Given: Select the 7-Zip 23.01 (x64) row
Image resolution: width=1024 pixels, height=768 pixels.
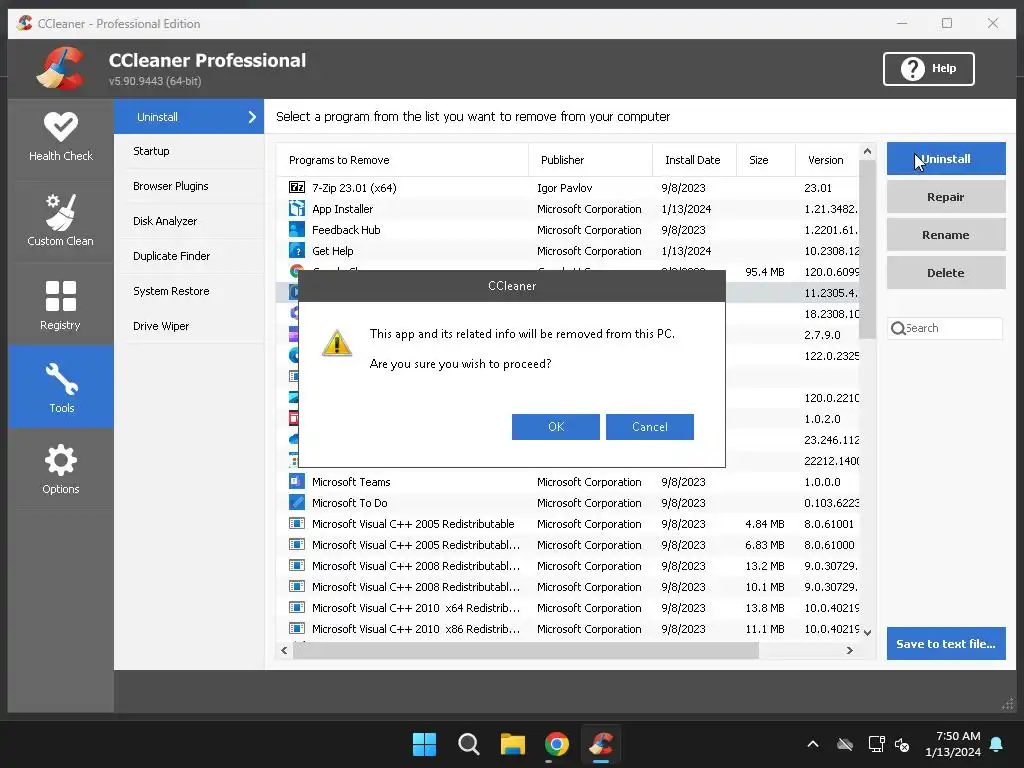Looking at the screenshot, I should coord(568,187).
